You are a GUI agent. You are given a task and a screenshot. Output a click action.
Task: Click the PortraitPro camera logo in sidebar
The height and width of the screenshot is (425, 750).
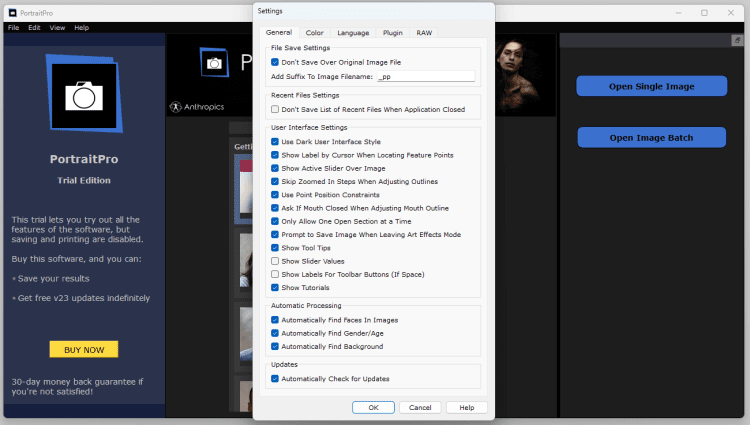[84, 93]
